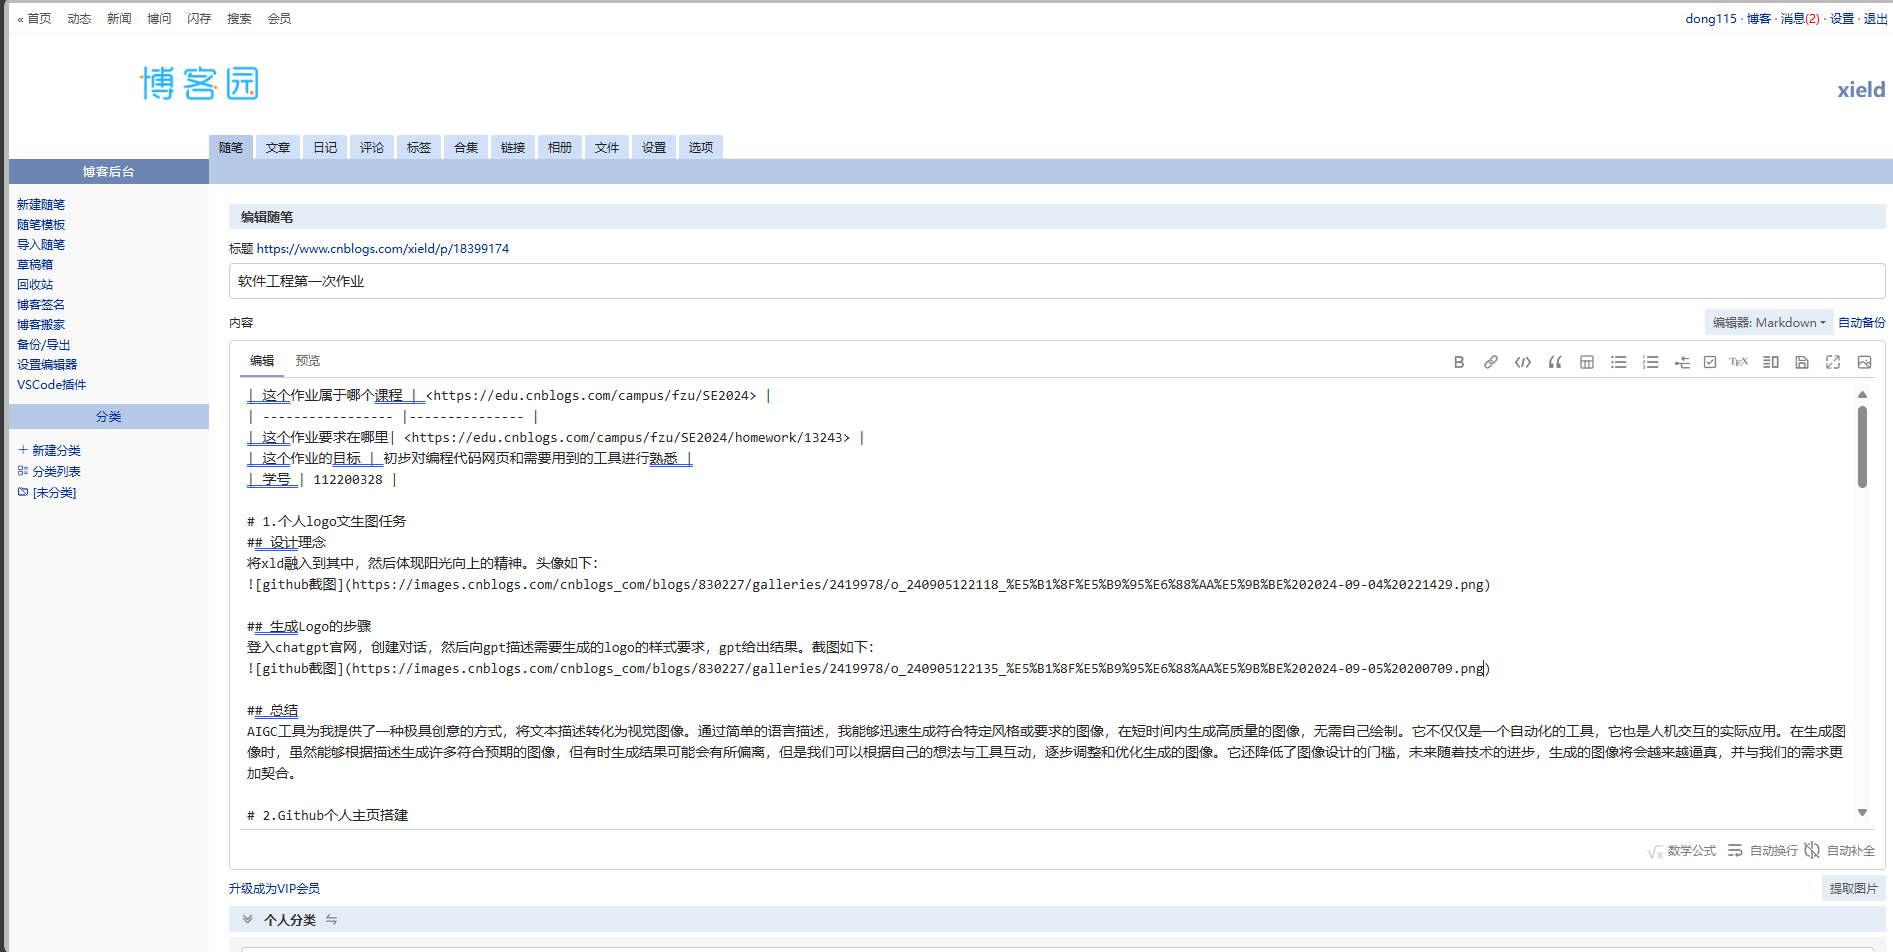Screen dimensions: 1893x952
Task: Open 分类列表 category list
Action: point(50,471)
